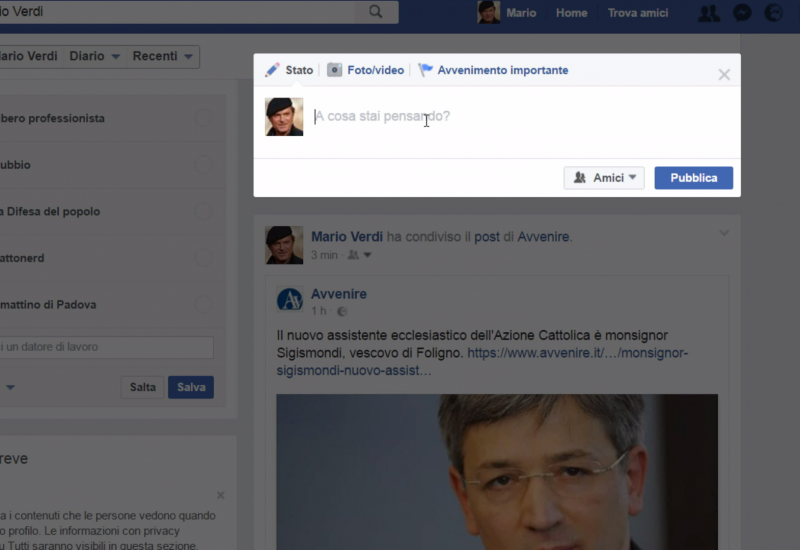The height and width of the screenshot is (550, 800).
Task: Open post options chevron on shared post
Action: pos(724,233)
